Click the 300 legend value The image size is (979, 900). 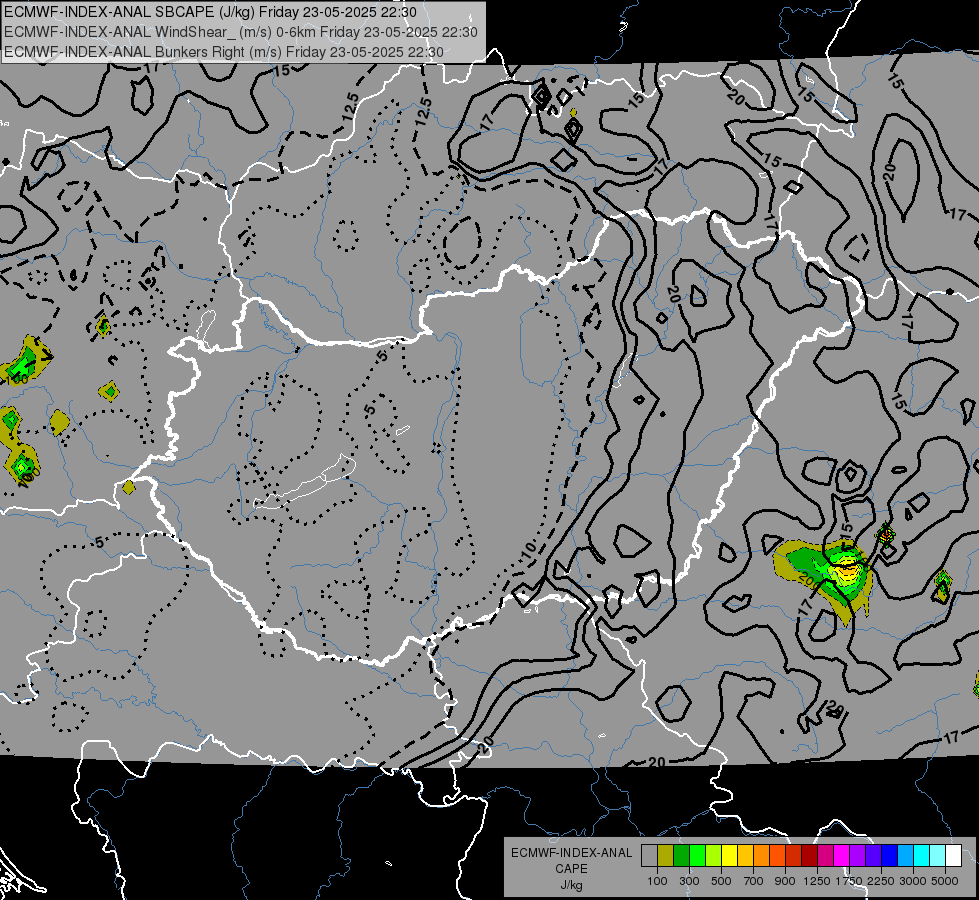tap(689, 881)
